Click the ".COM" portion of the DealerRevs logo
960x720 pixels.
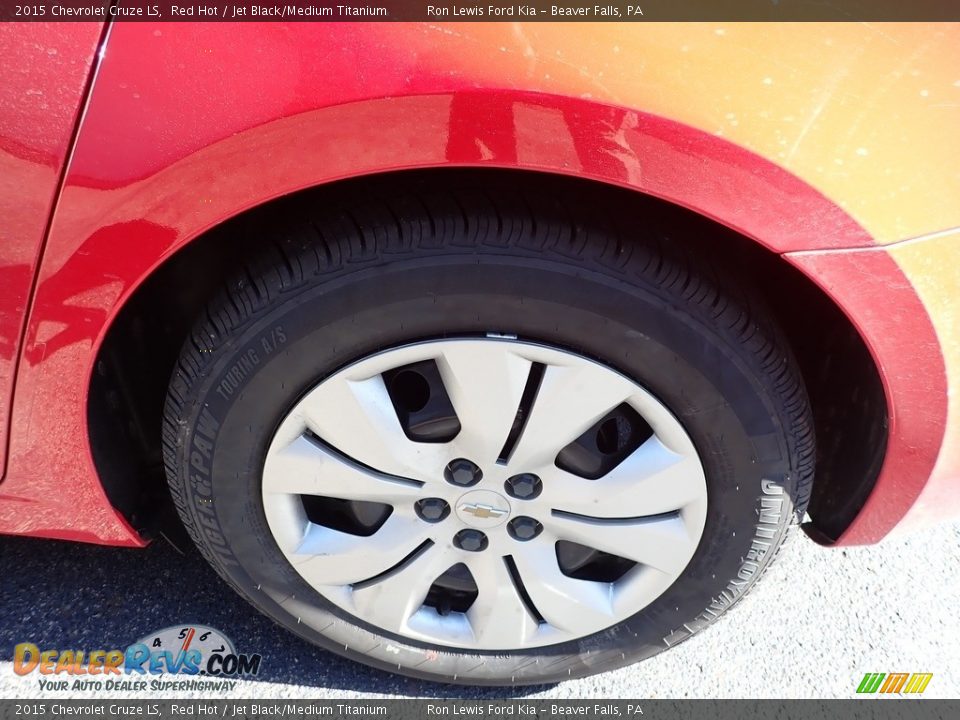click(x=236, y=663)
